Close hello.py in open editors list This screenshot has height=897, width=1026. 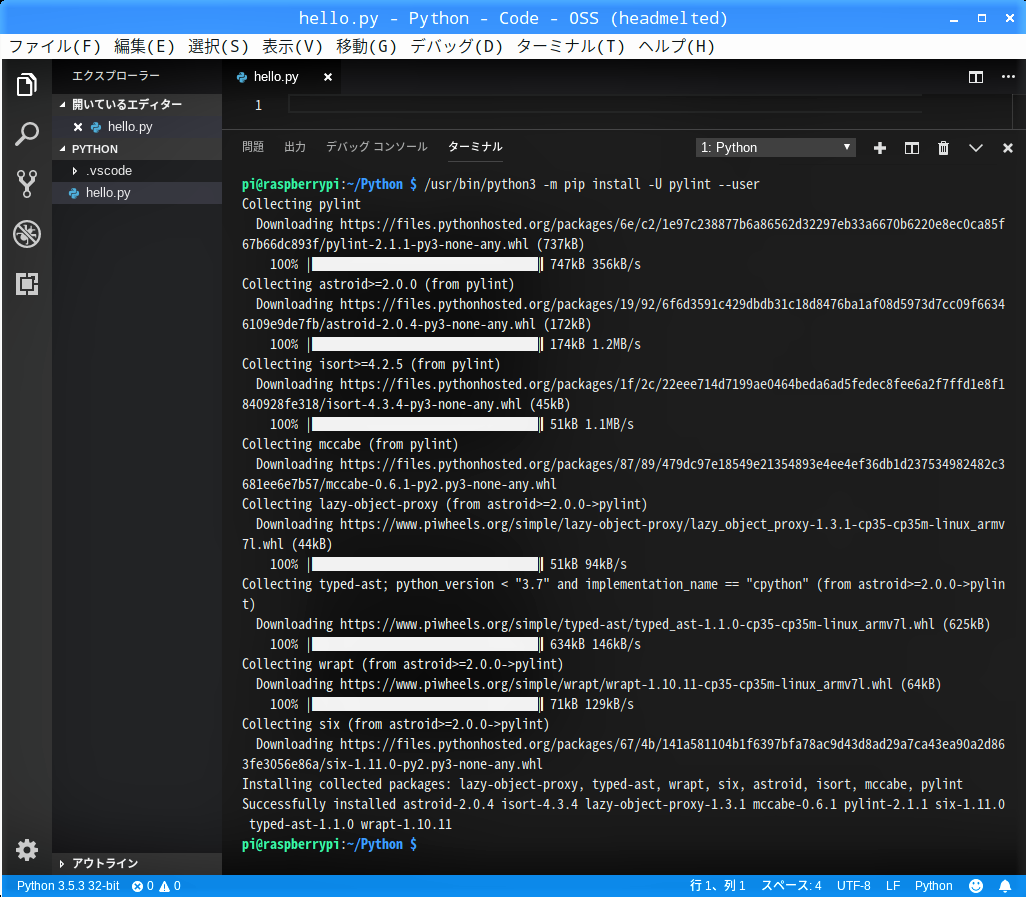[x=78, y=127]
